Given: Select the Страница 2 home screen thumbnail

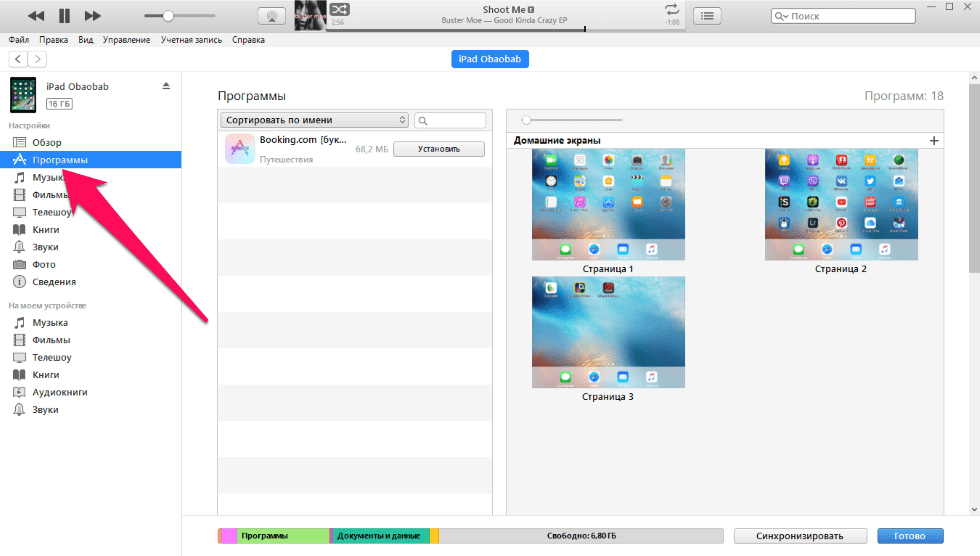Looking at the screenshot, I should [841, 205].
